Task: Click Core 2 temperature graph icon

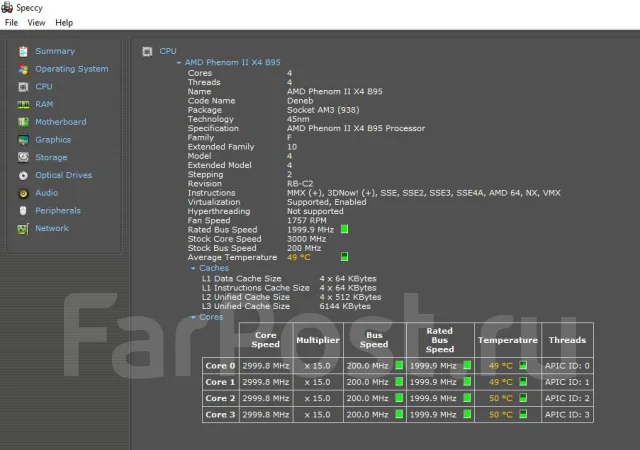Action: (x=523, y=397)
